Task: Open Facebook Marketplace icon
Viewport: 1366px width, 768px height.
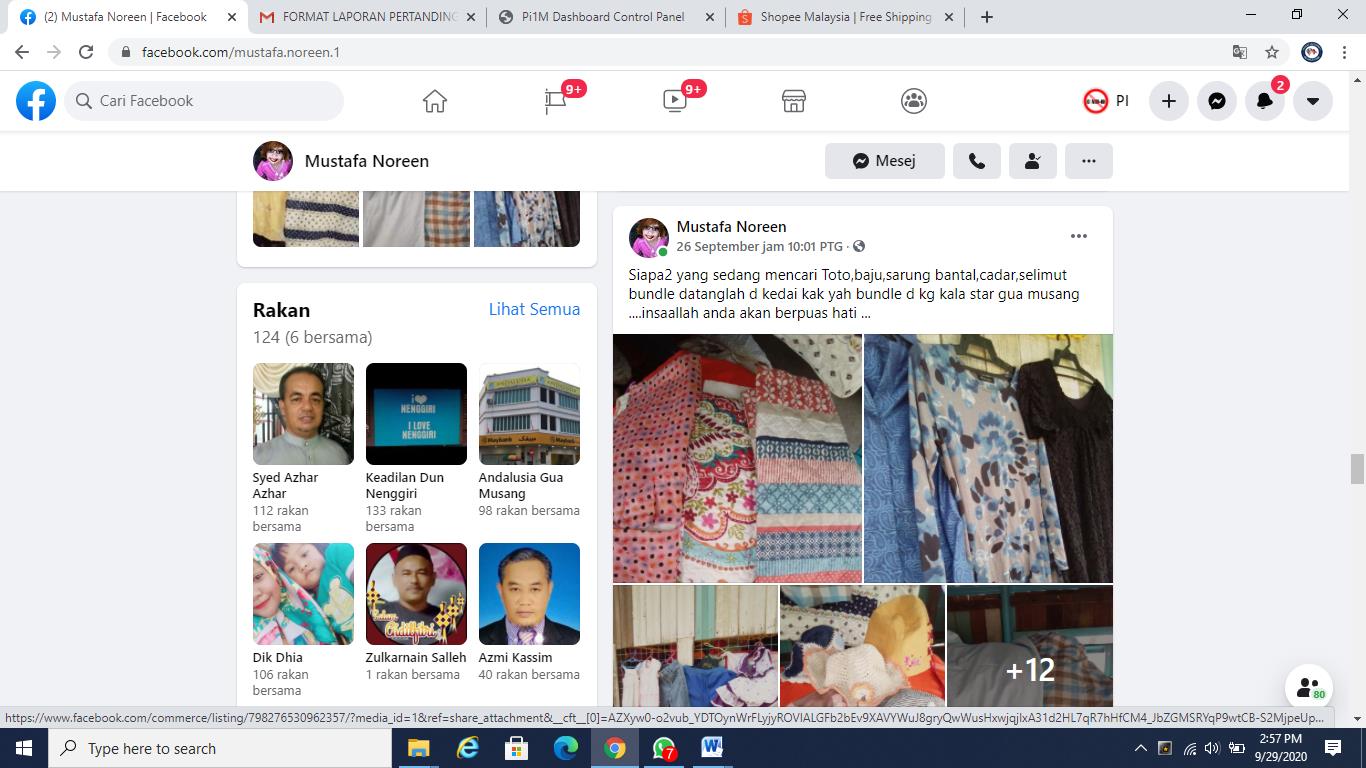Action: (794, 101)
